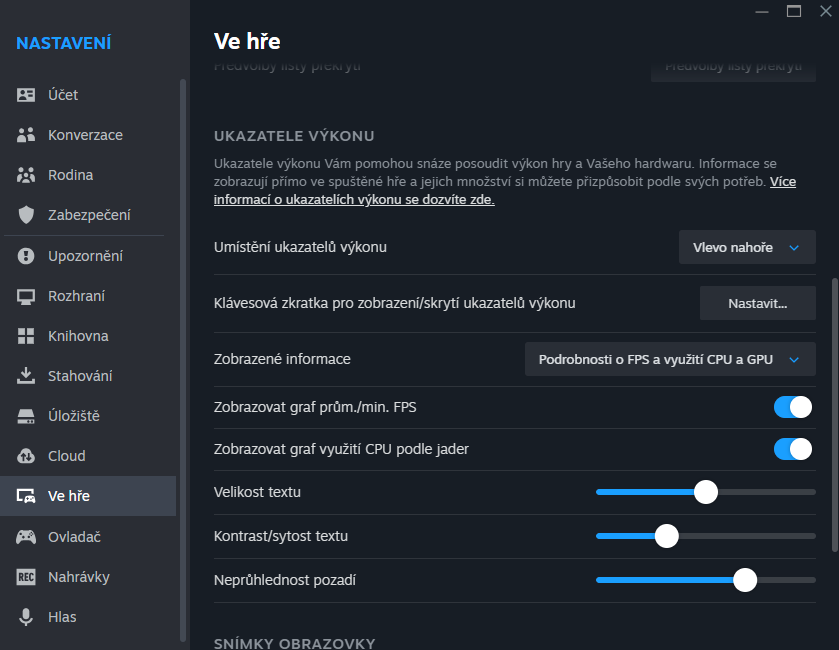Open the Zabezpečení shield icon

pos(27,215)
